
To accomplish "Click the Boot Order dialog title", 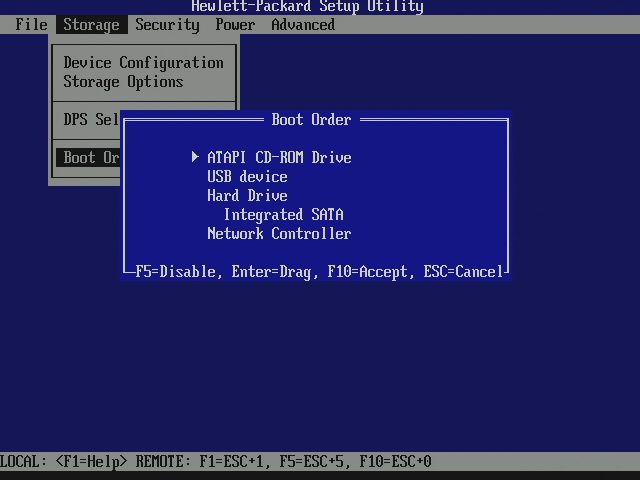I will point(311,120).
